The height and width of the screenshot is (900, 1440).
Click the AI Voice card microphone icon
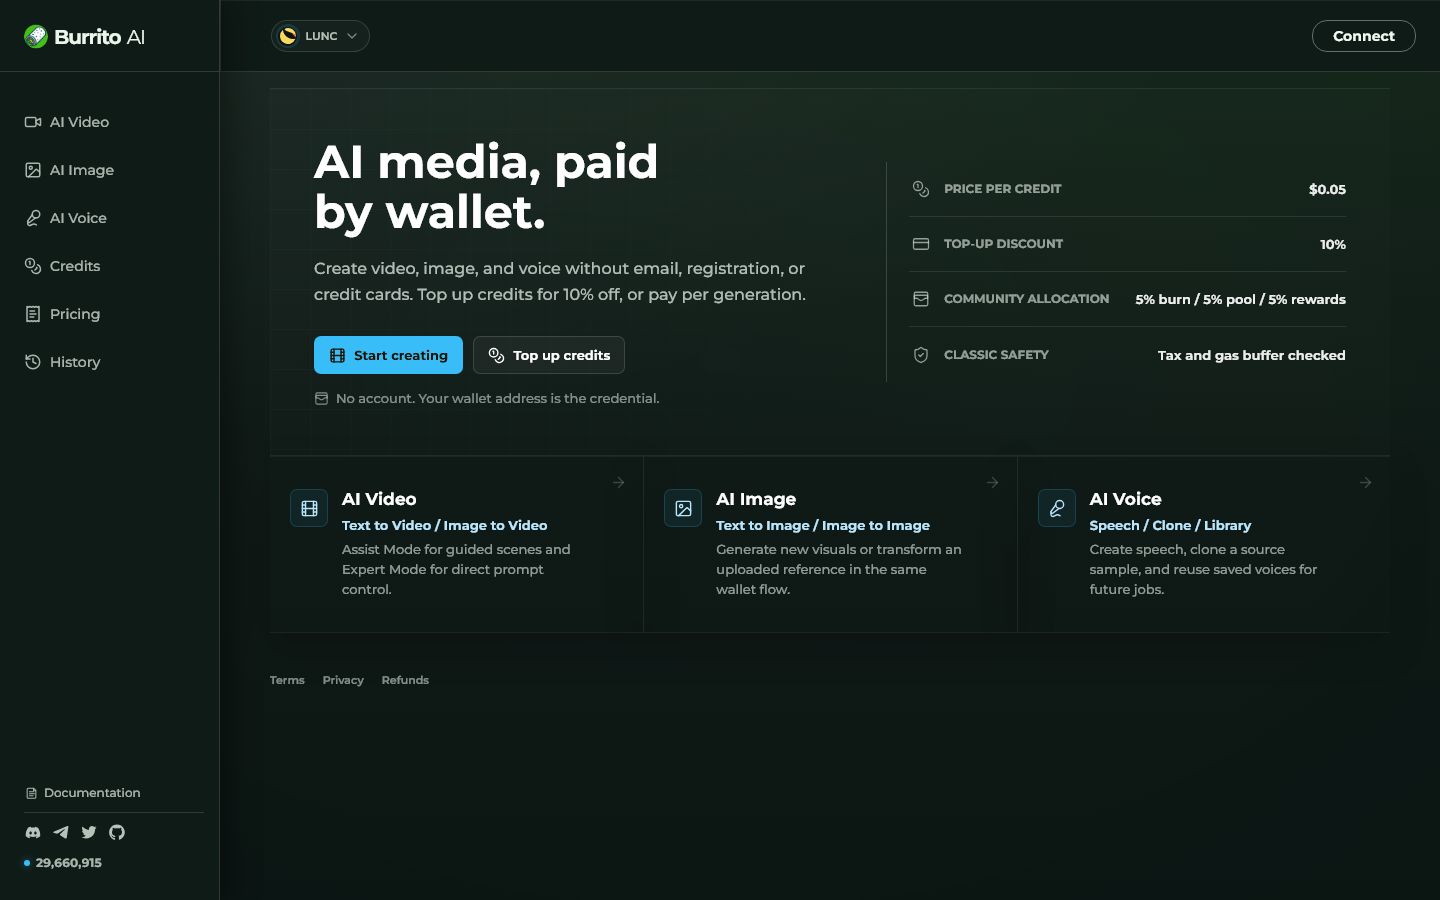click(x=1057, y=508)
